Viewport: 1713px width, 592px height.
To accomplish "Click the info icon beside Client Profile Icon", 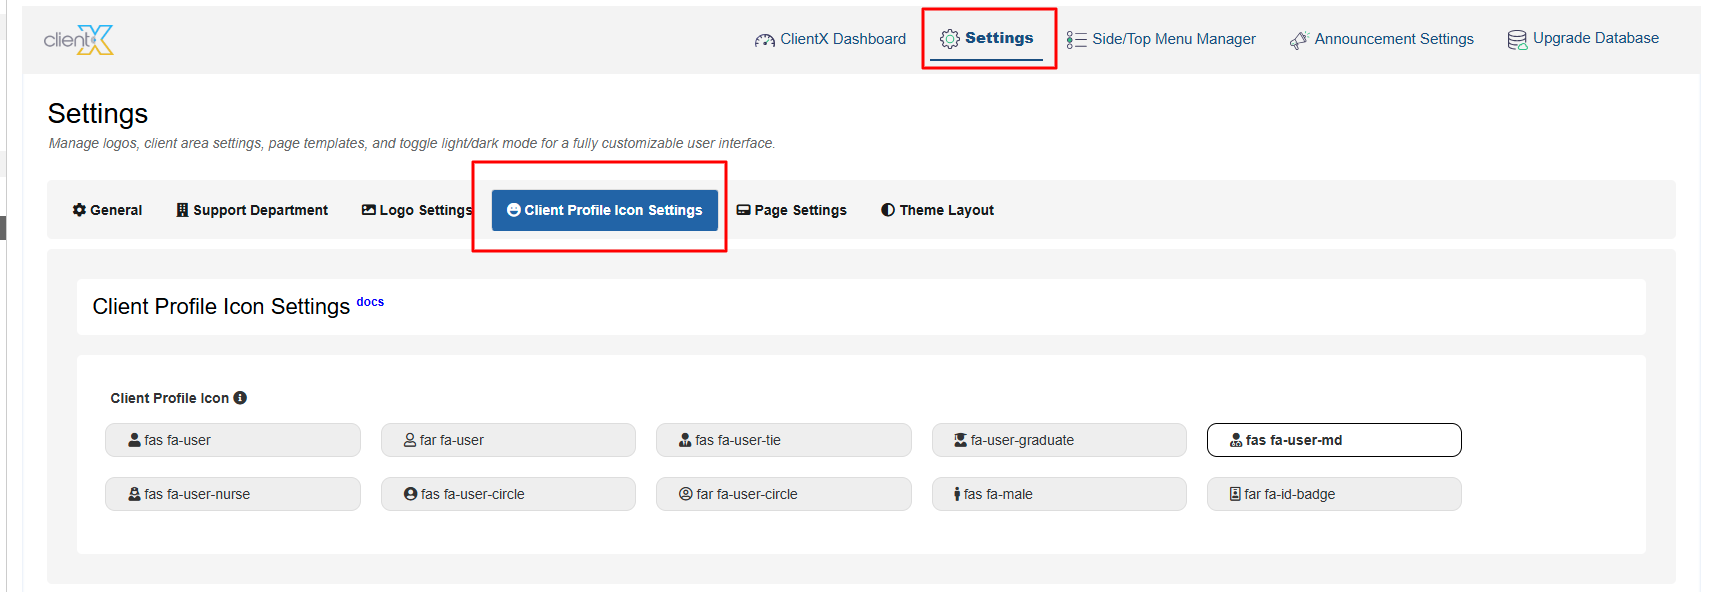I will 240,398.
